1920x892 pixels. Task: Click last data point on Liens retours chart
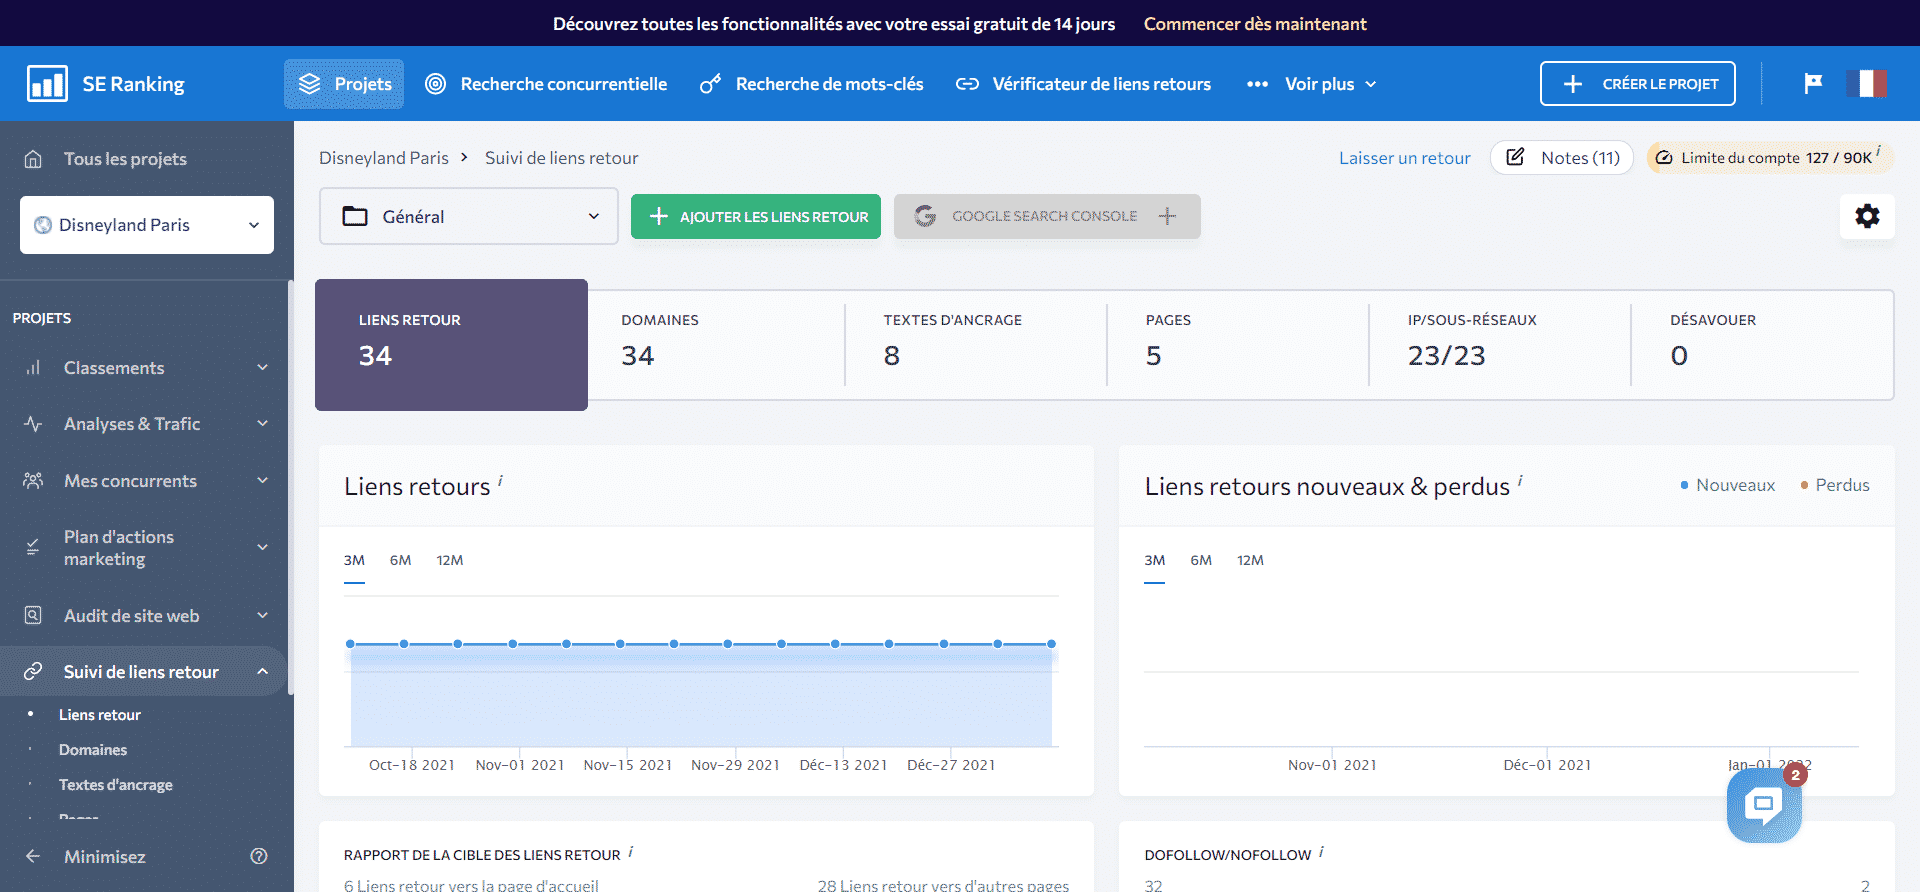coord(1051,644)
